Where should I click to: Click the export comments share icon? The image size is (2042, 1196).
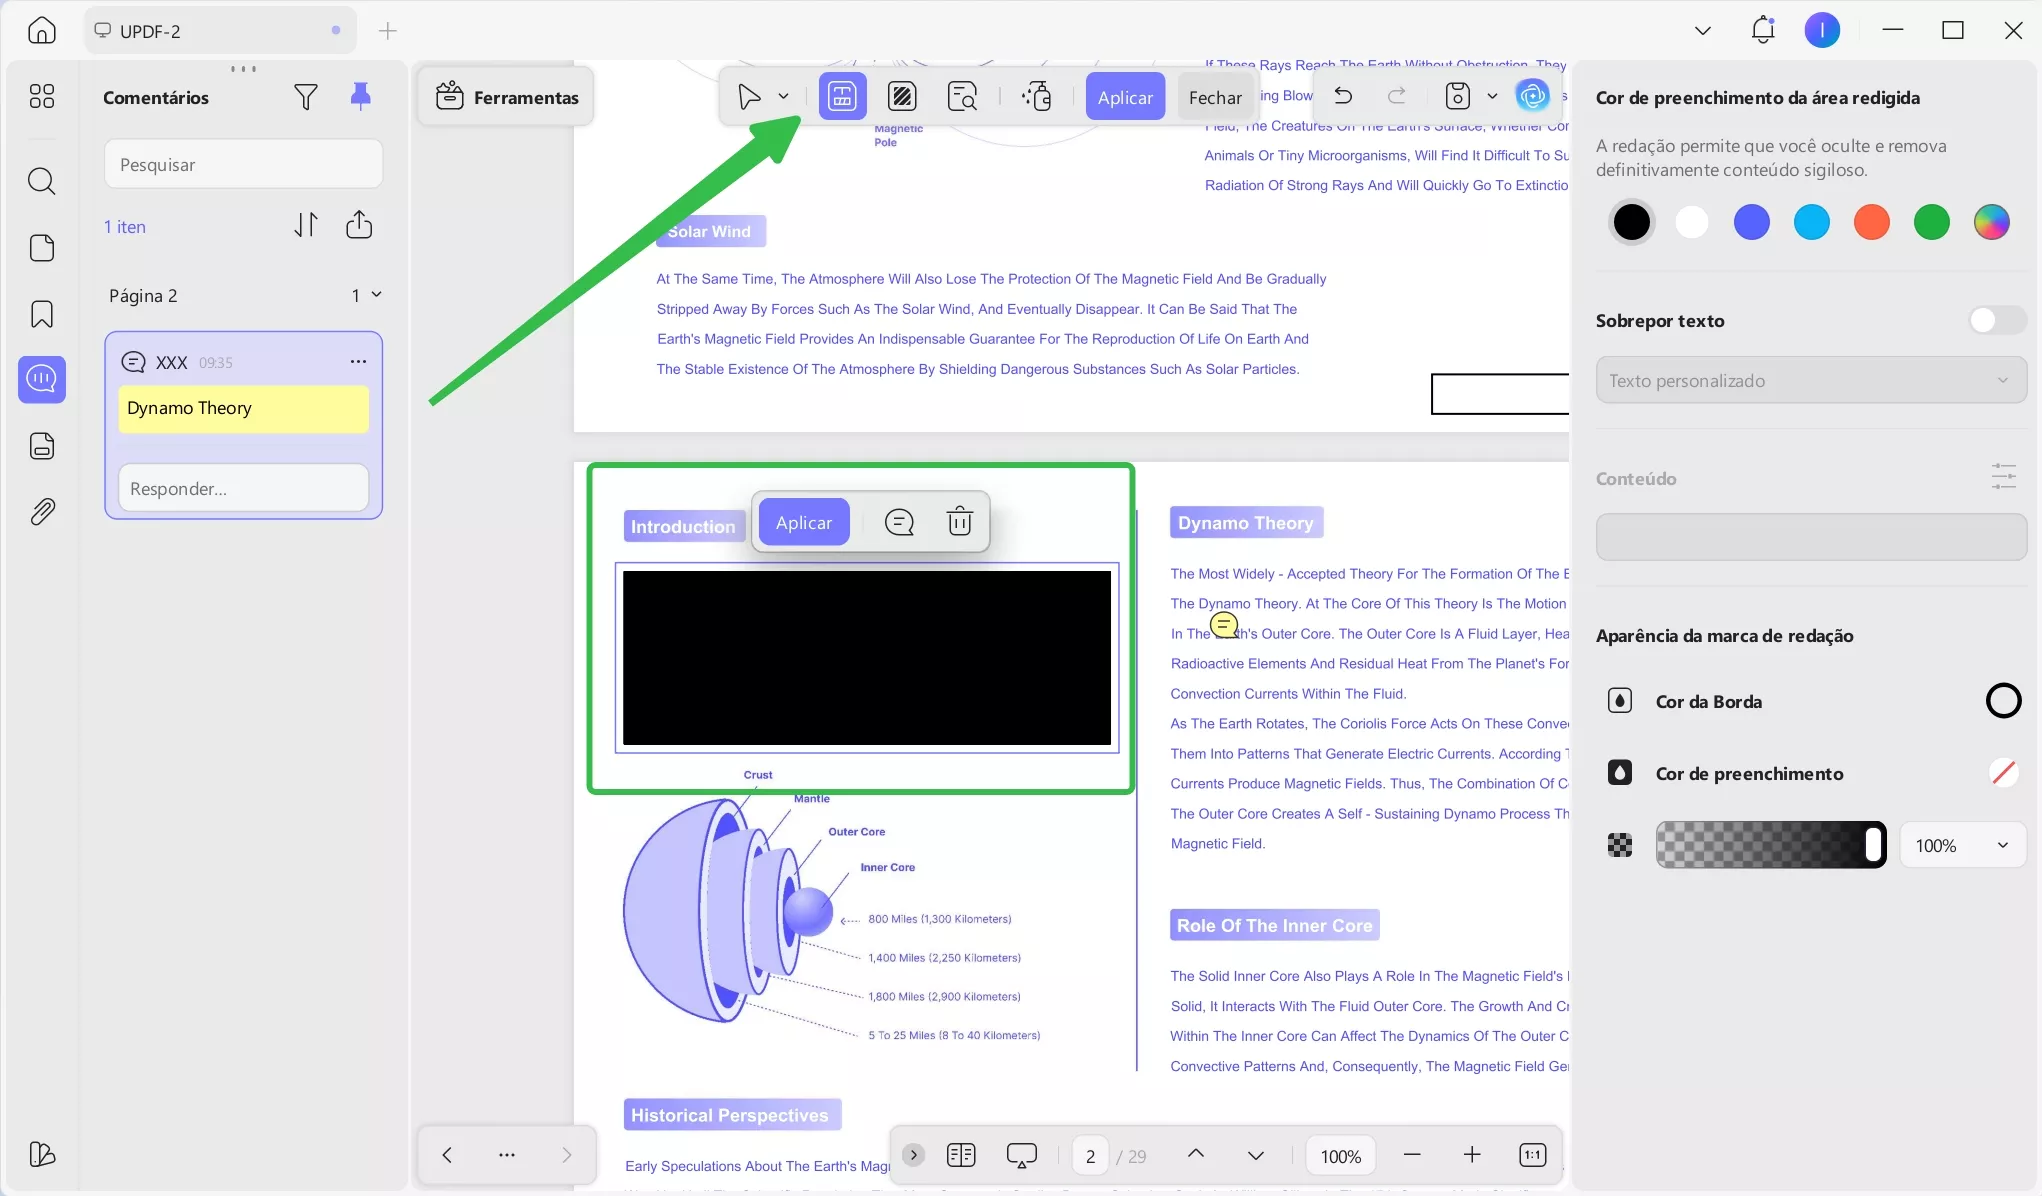pyautogui.click(x=359, y=225)
